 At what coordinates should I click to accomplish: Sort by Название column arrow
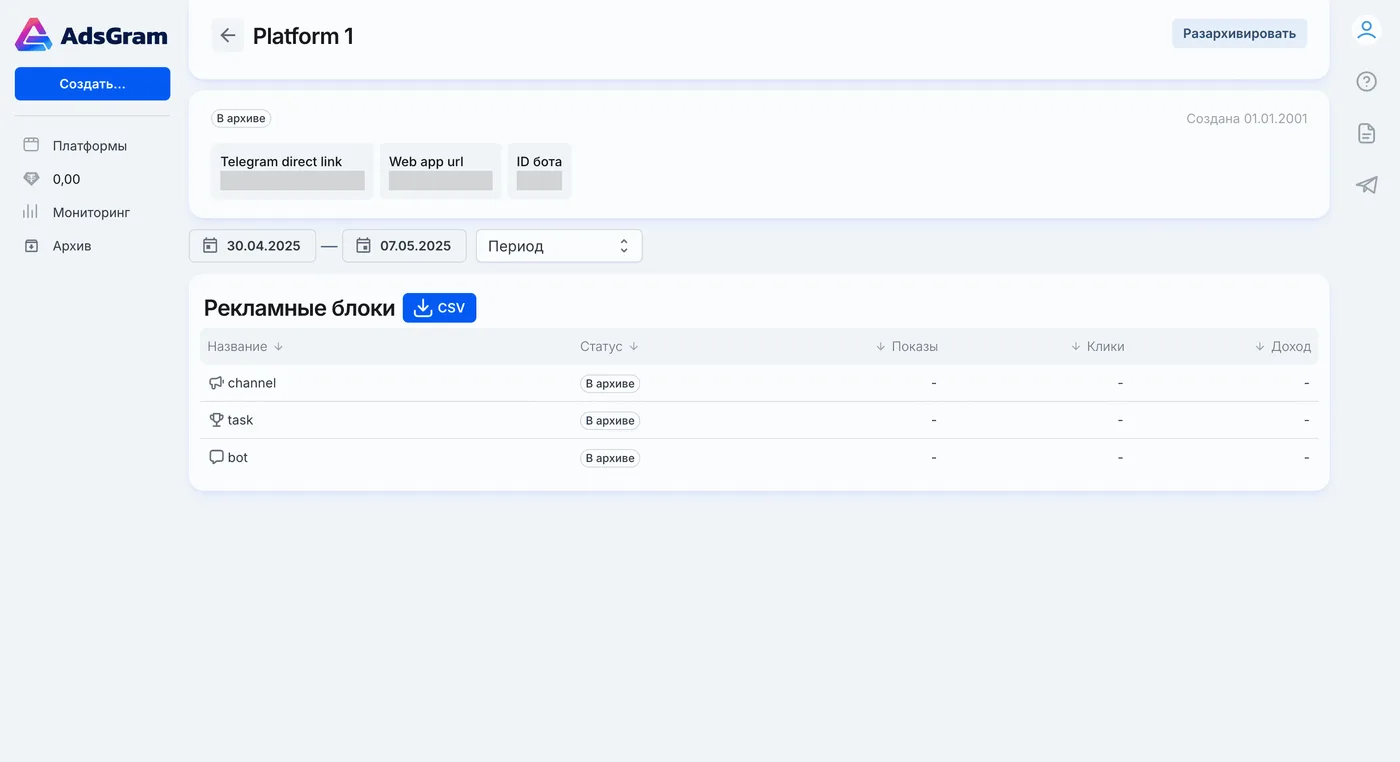pos(279,347)
